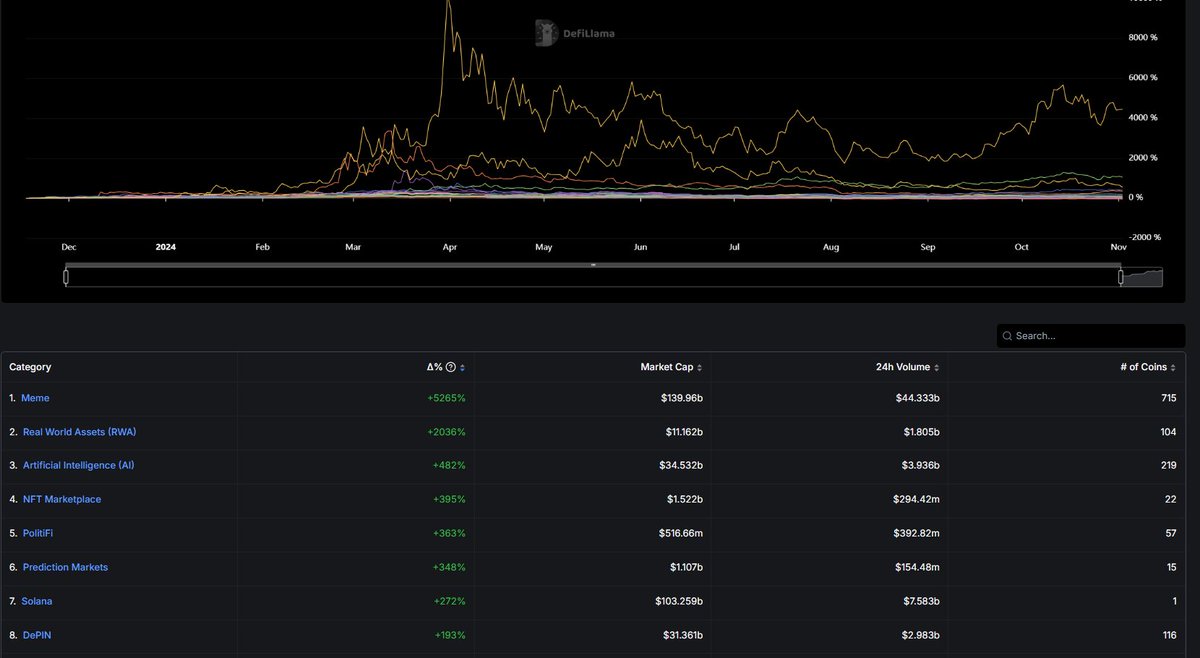Click Solana 24h volume $7.583b
The height and width of the screenshot is (658, 1200).
coord(920,601)
